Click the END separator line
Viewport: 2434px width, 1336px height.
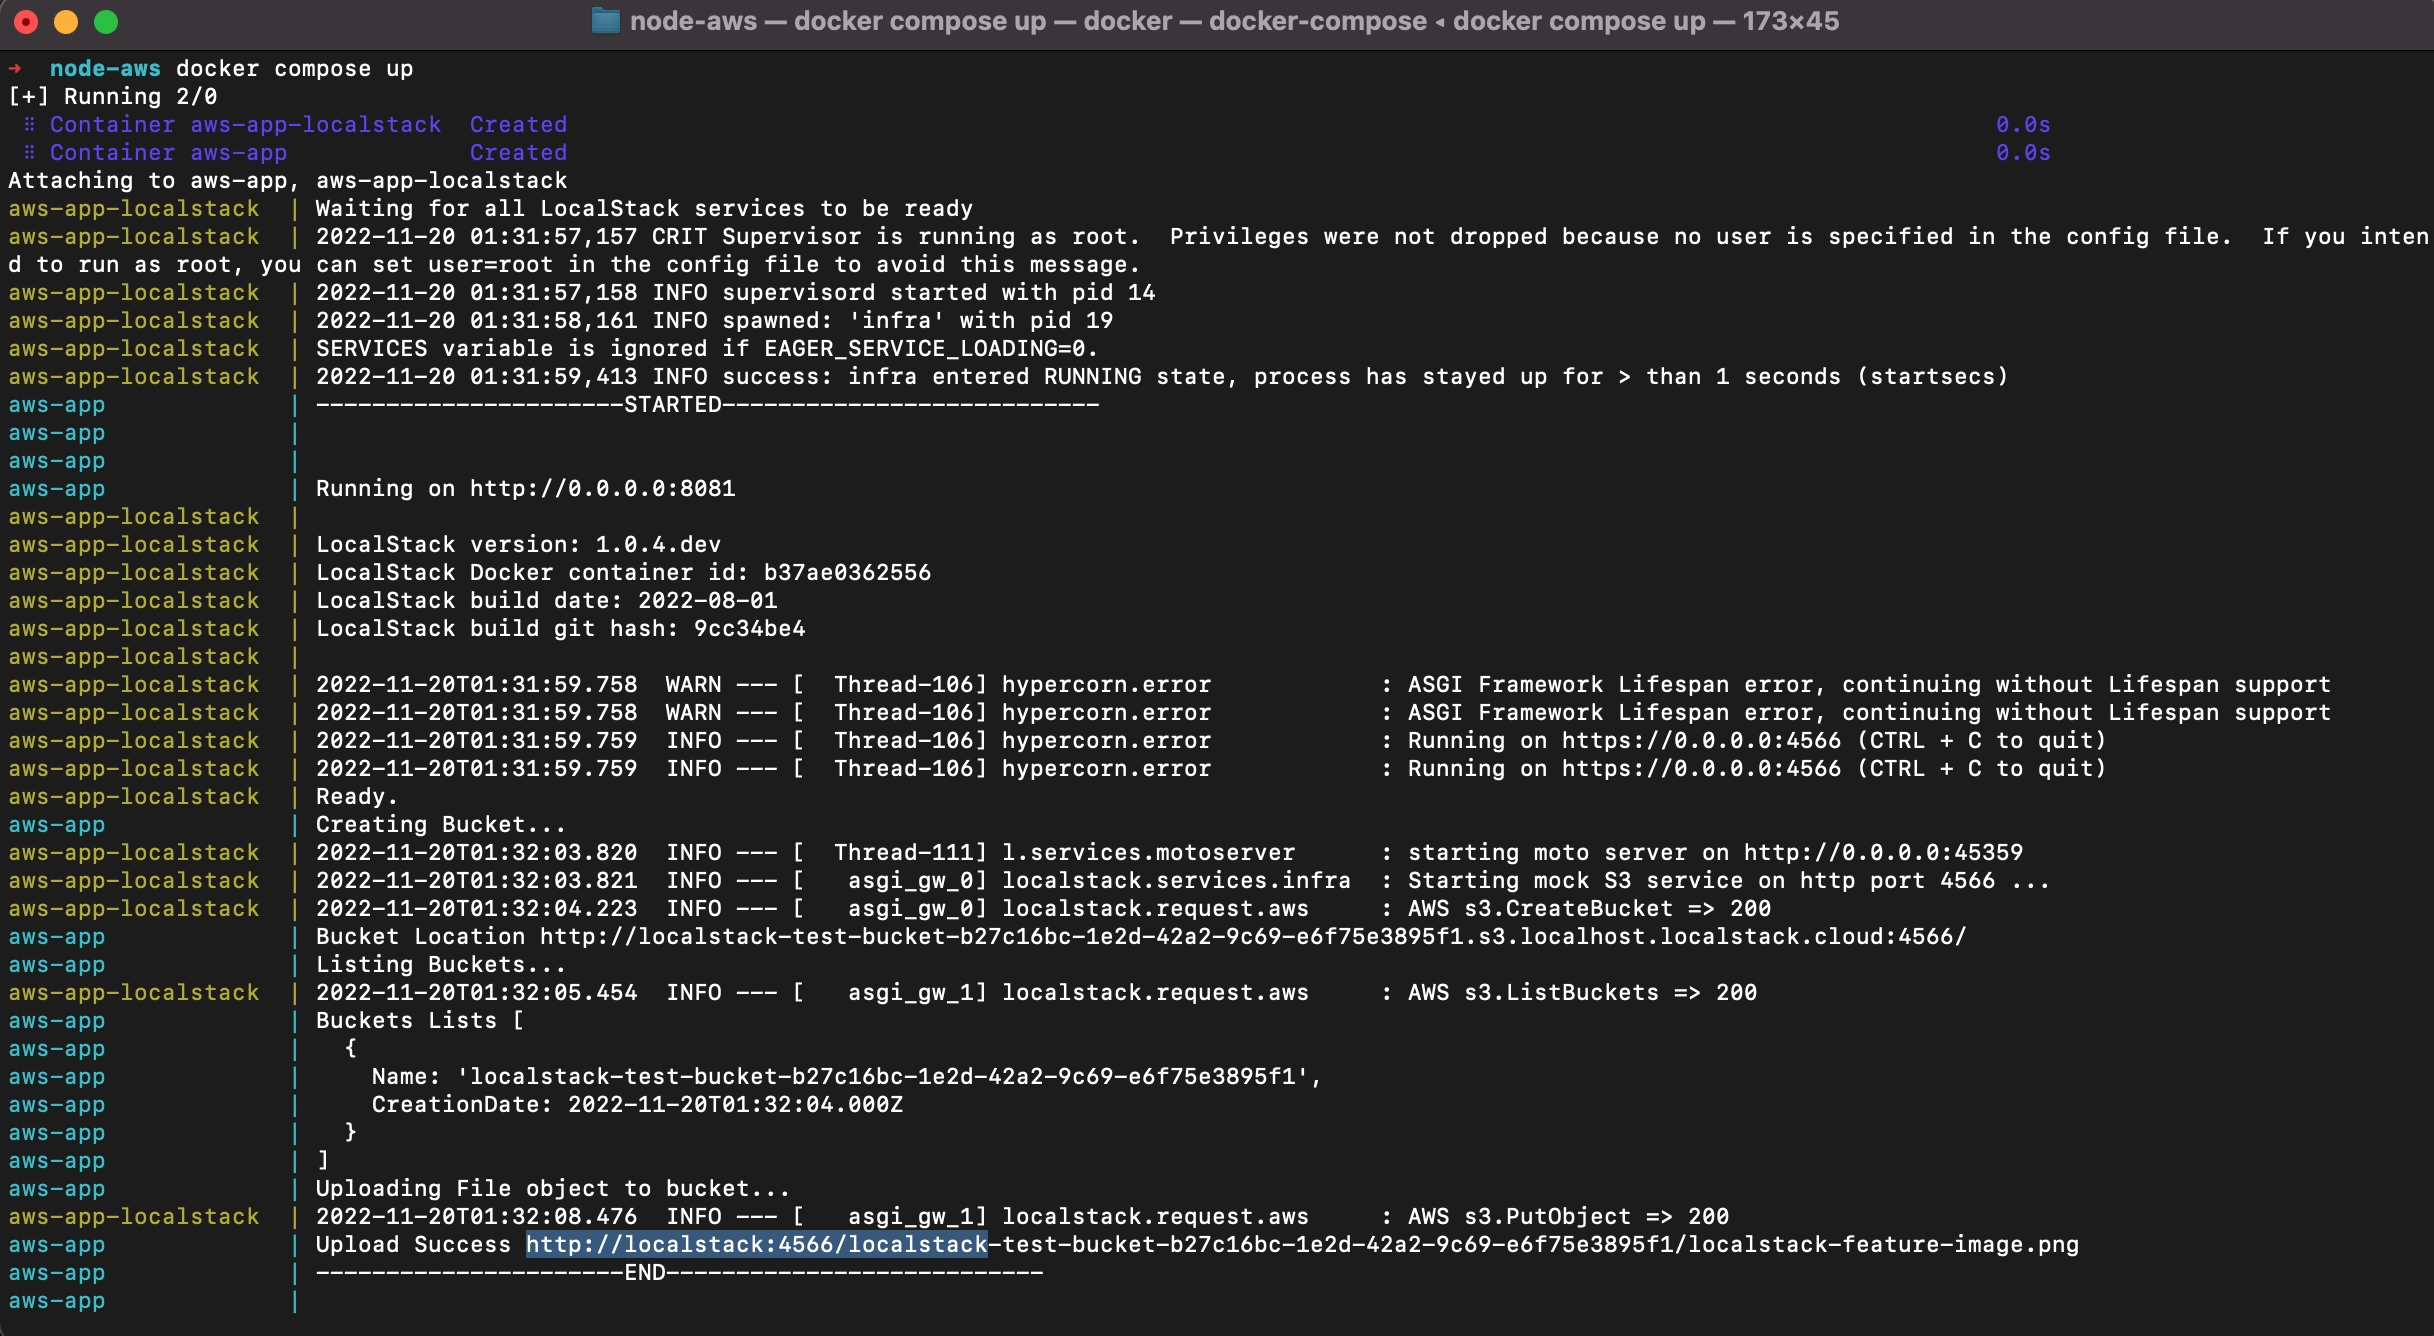pos(679,1272)
